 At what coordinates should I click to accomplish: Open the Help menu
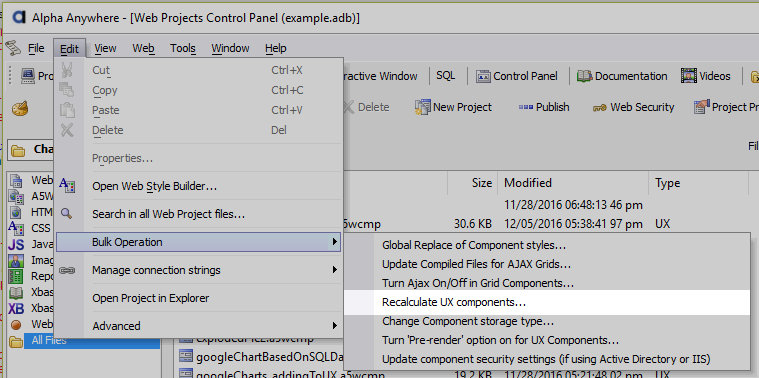click(275, 48)
